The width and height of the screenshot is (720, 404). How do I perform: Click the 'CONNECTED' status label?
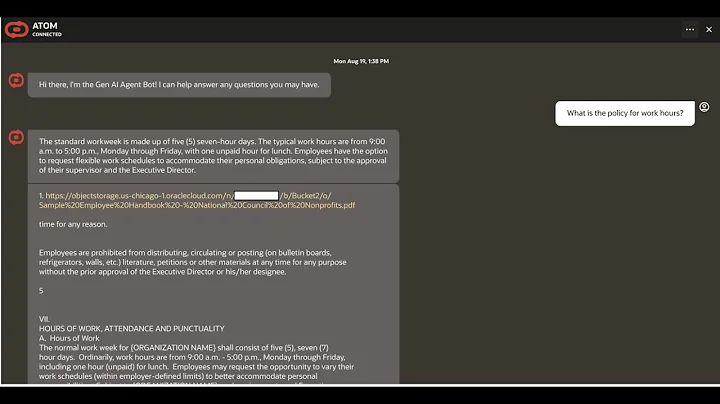tap(47, 34)
